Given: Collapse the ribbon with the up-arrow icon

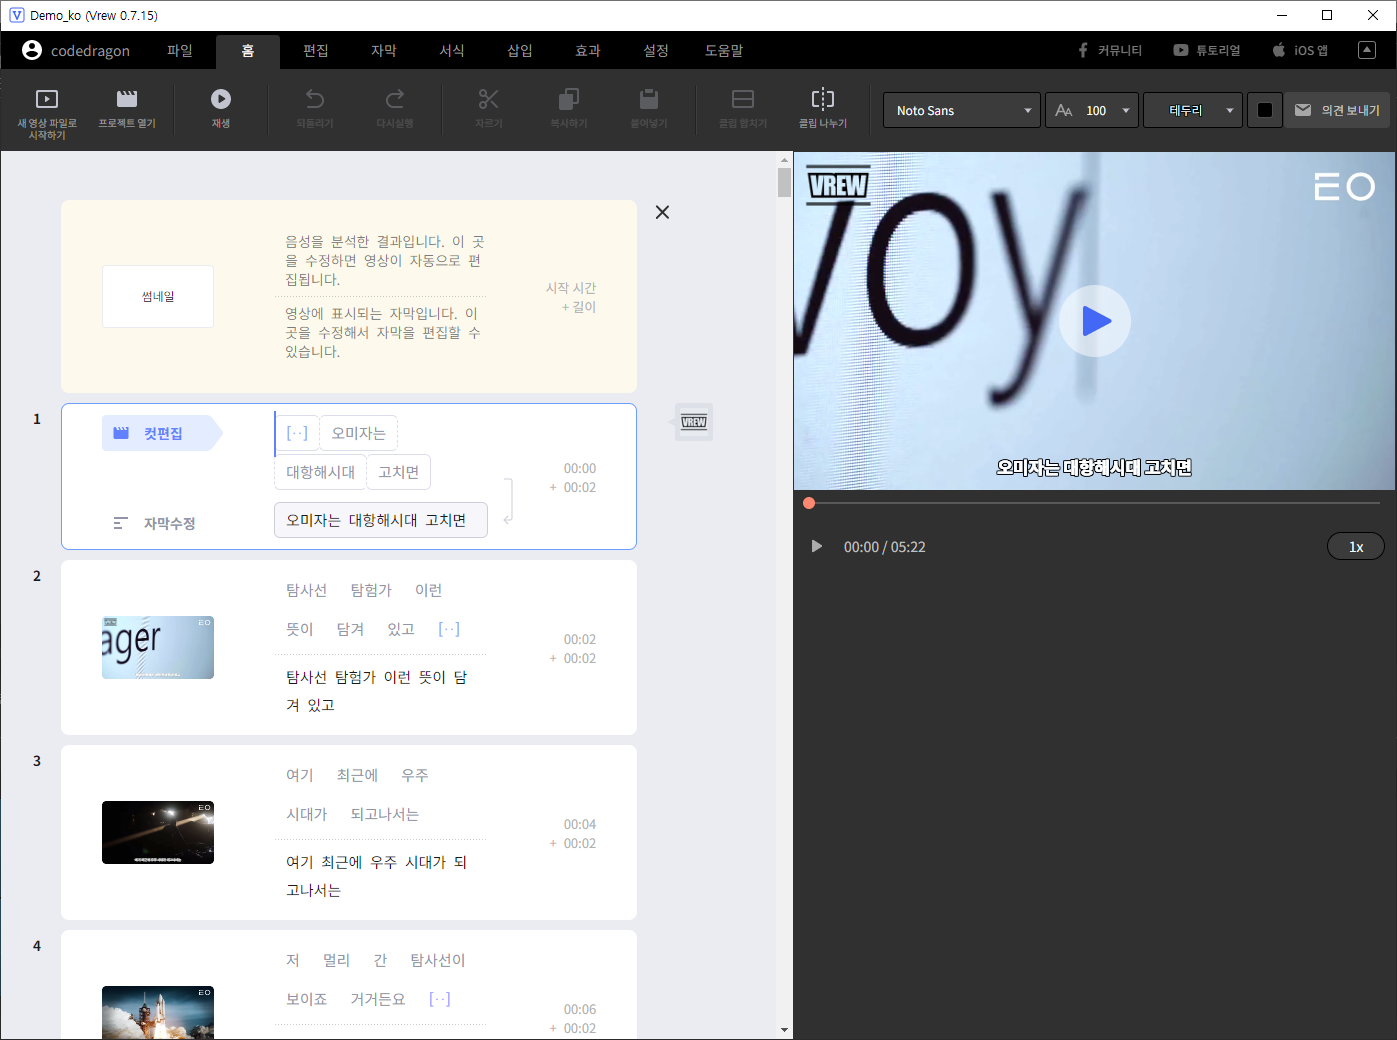Looking at the screenshot, I should 1367,50.
